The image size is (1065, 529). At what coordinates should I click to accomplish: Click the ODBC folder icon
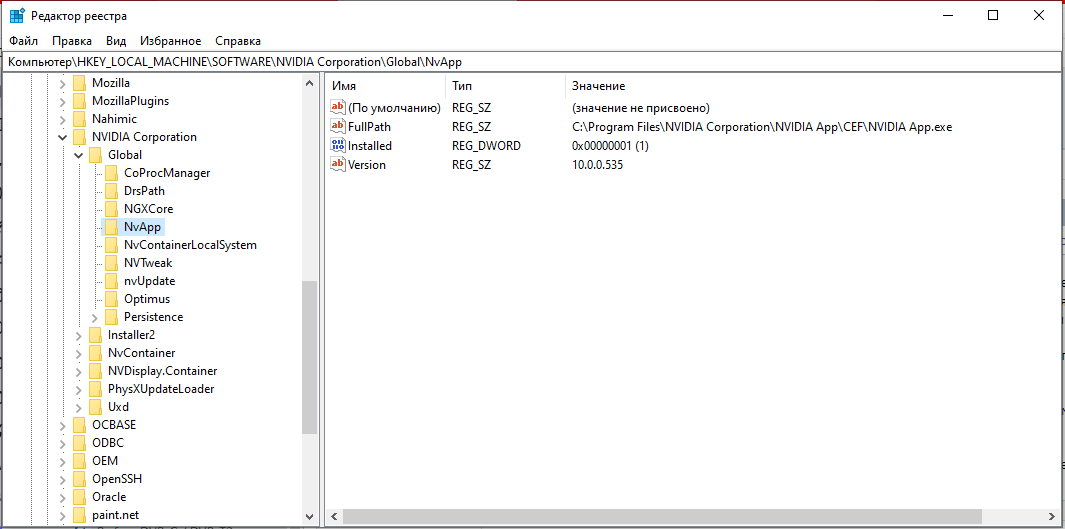(x=80, y=443)
